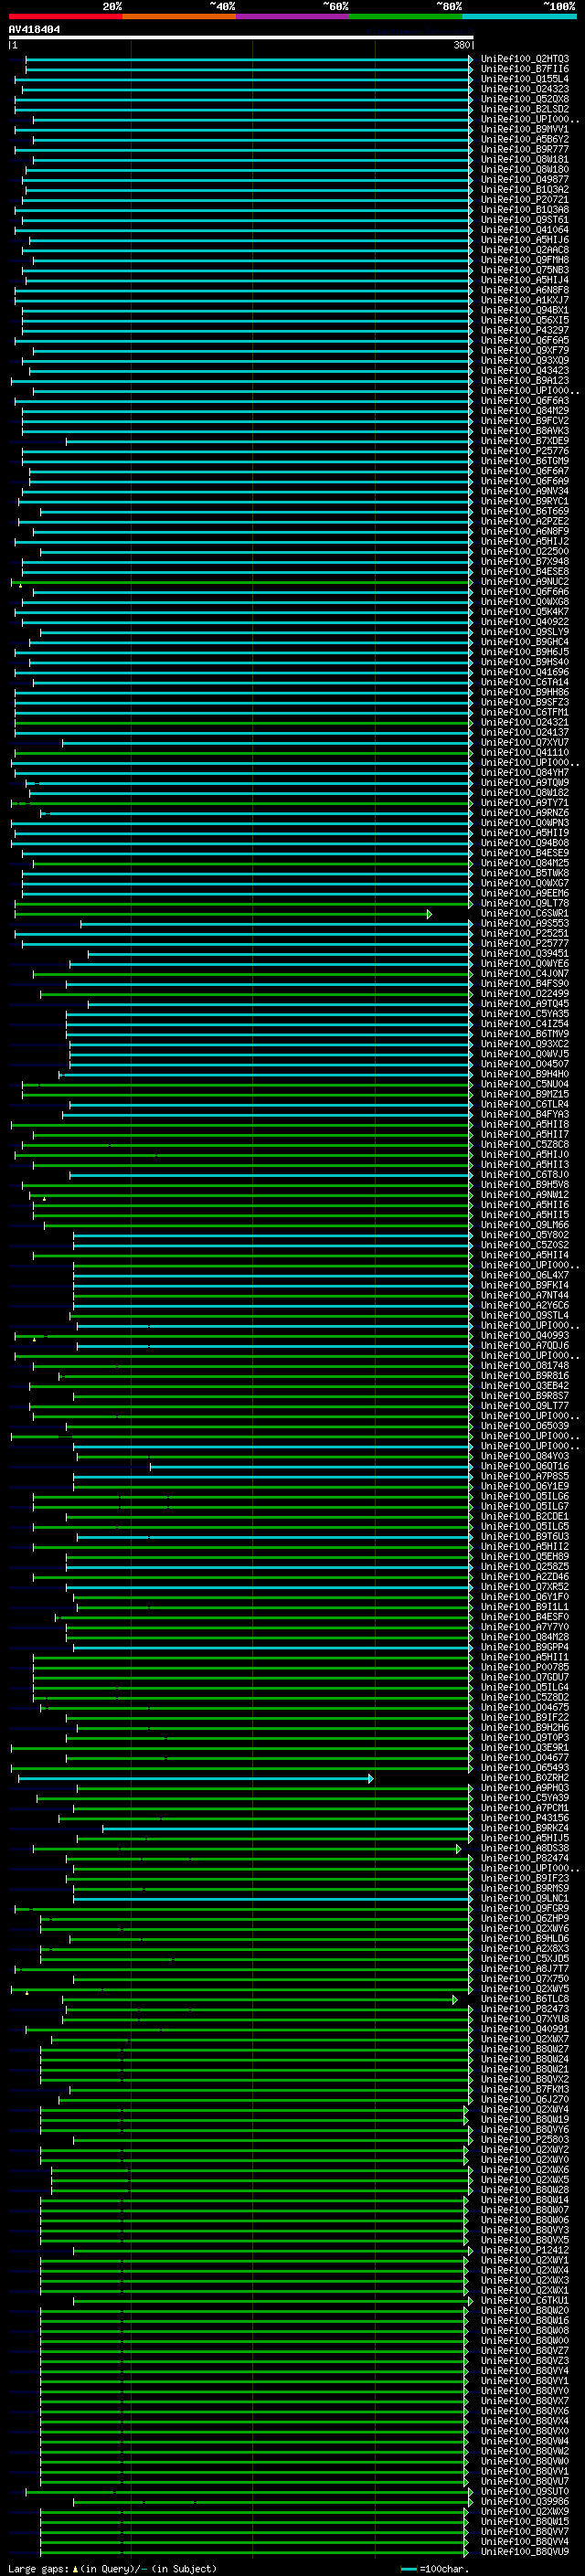Viewport: 585px width, 2576px height.
Task: Select hit label UniRef100_Q41064
Action: [525, 230]
